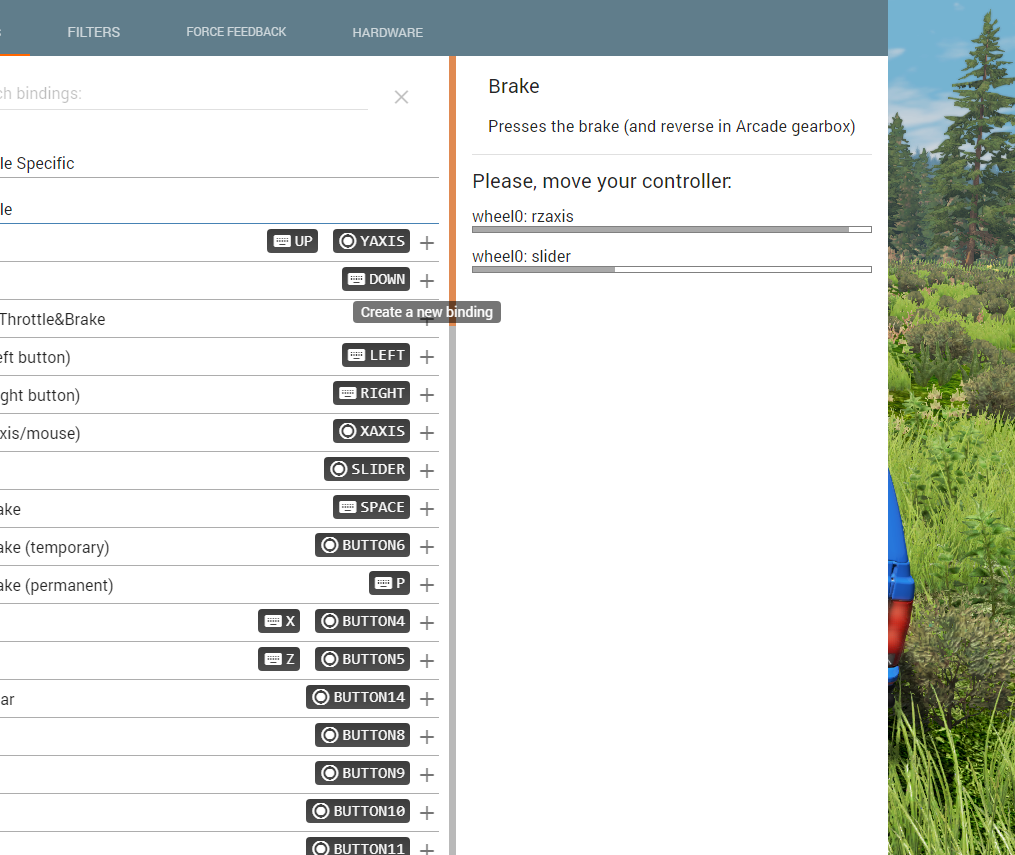Add a binding next to DOWN
The image size is (1015, 855).
click(427, 281)
